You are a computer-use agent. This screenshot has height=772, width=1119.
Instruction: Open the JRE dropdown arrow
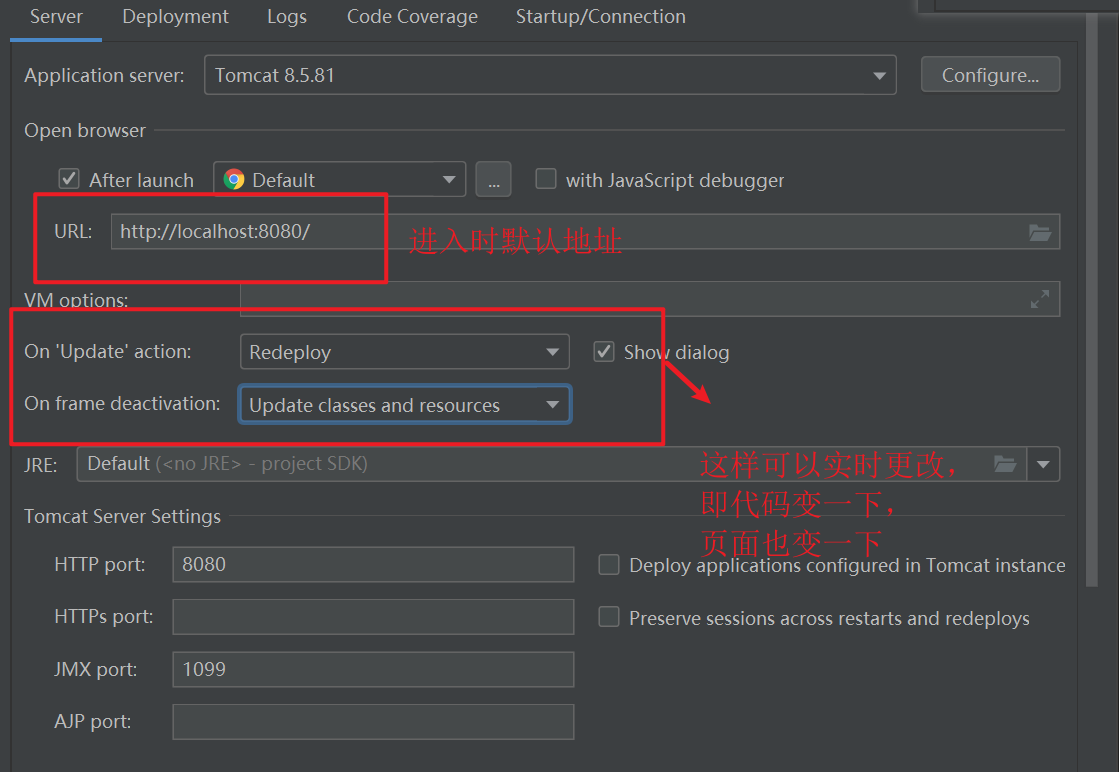point(1043,464)
